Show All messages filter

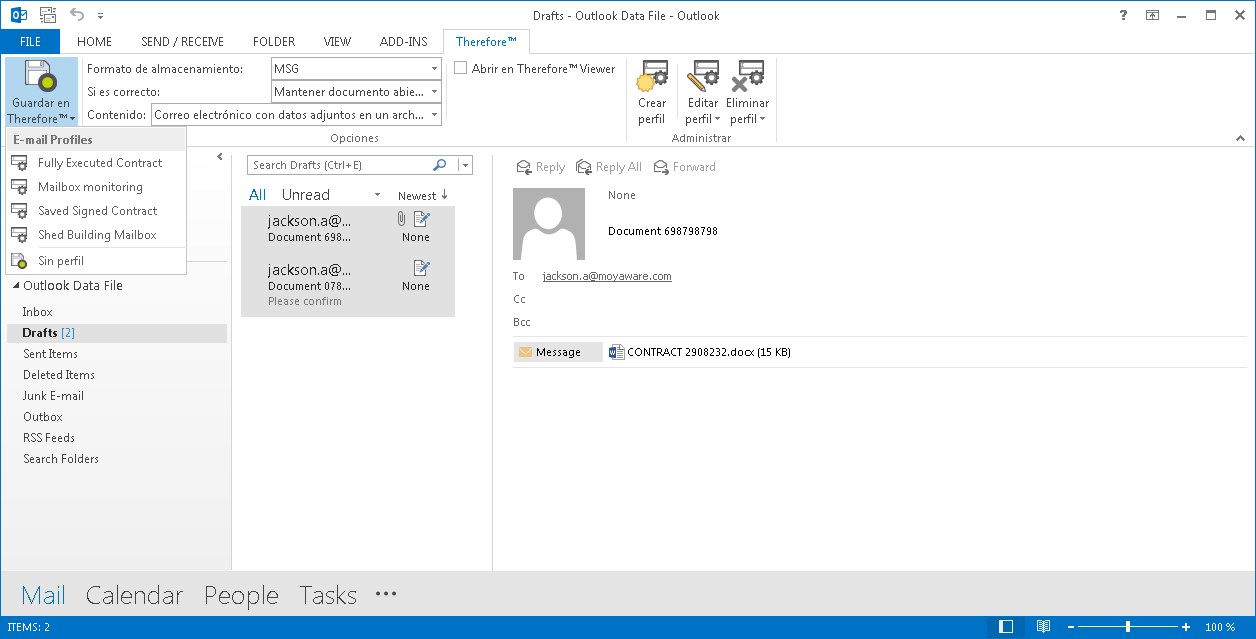258,195
